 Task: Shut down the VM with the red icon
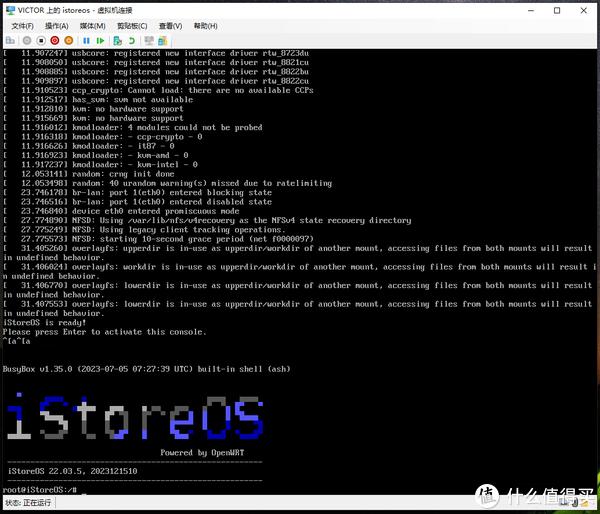click(x=55, y=41)
